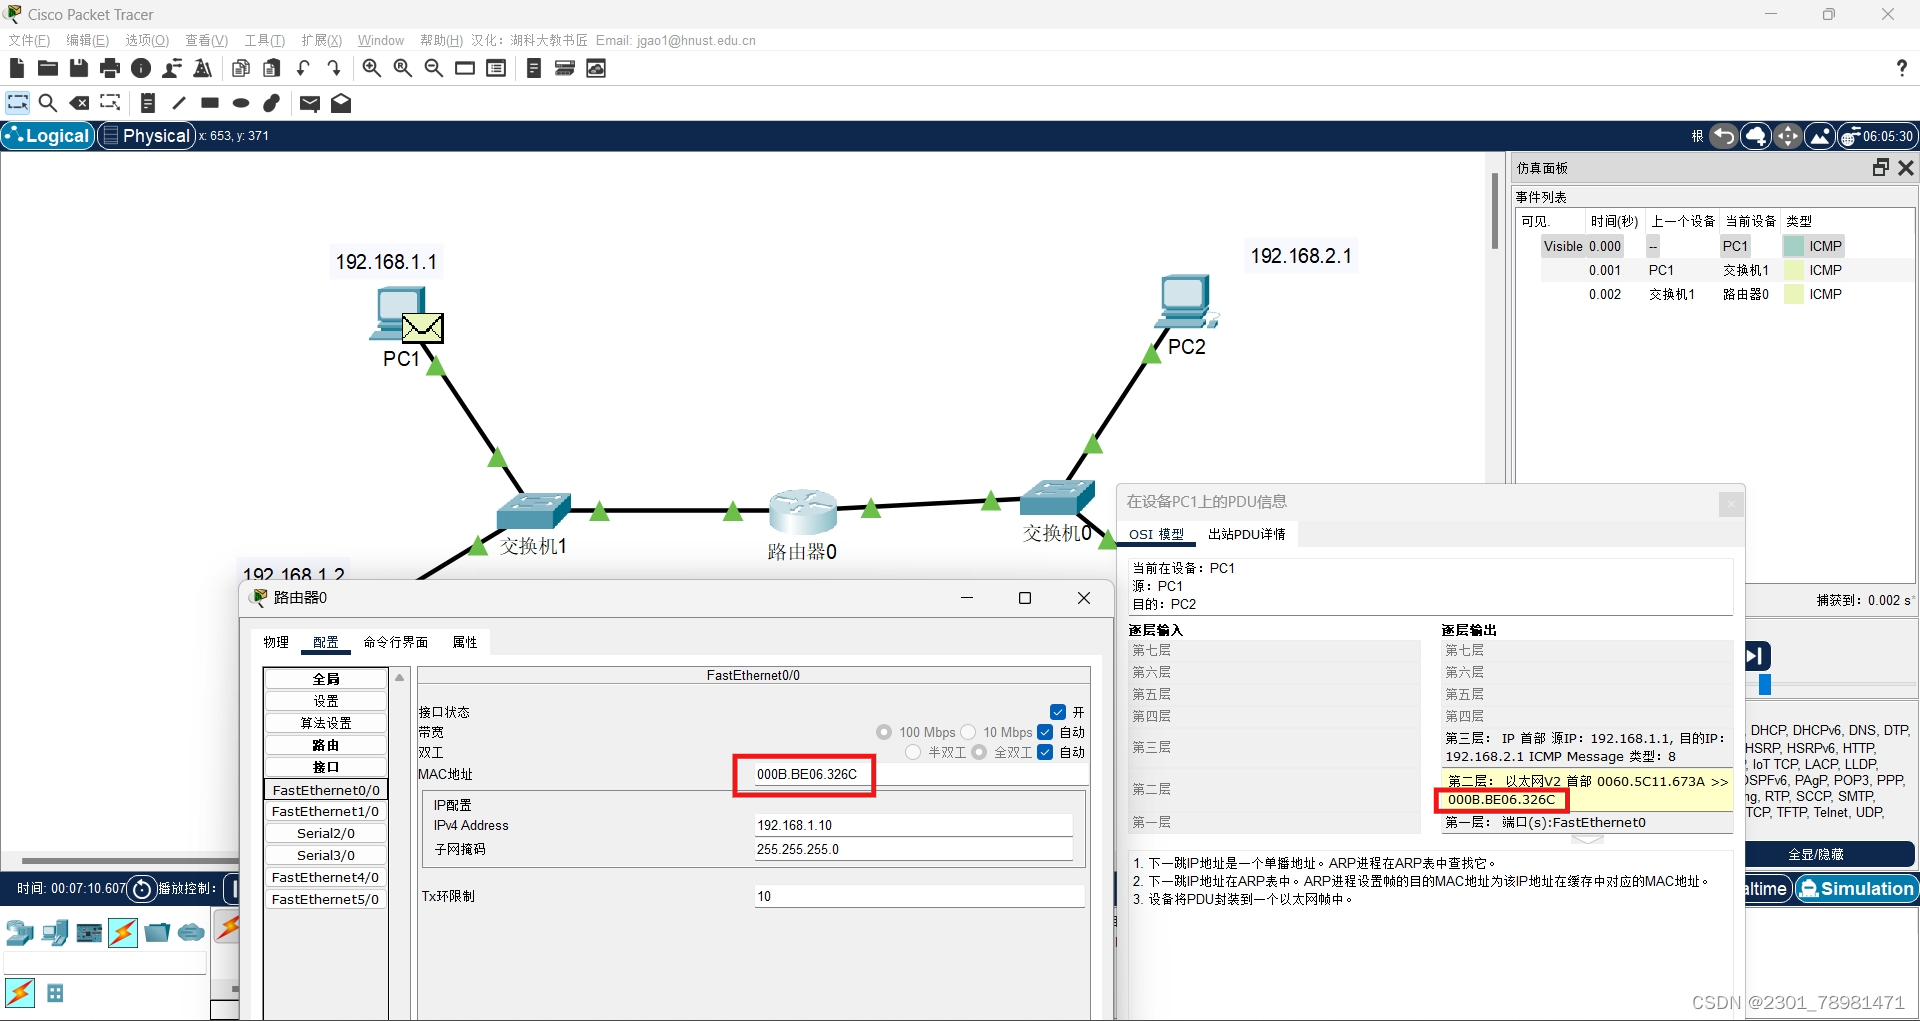Click the Zoom Reset magnifier icon

pos(403,68)
